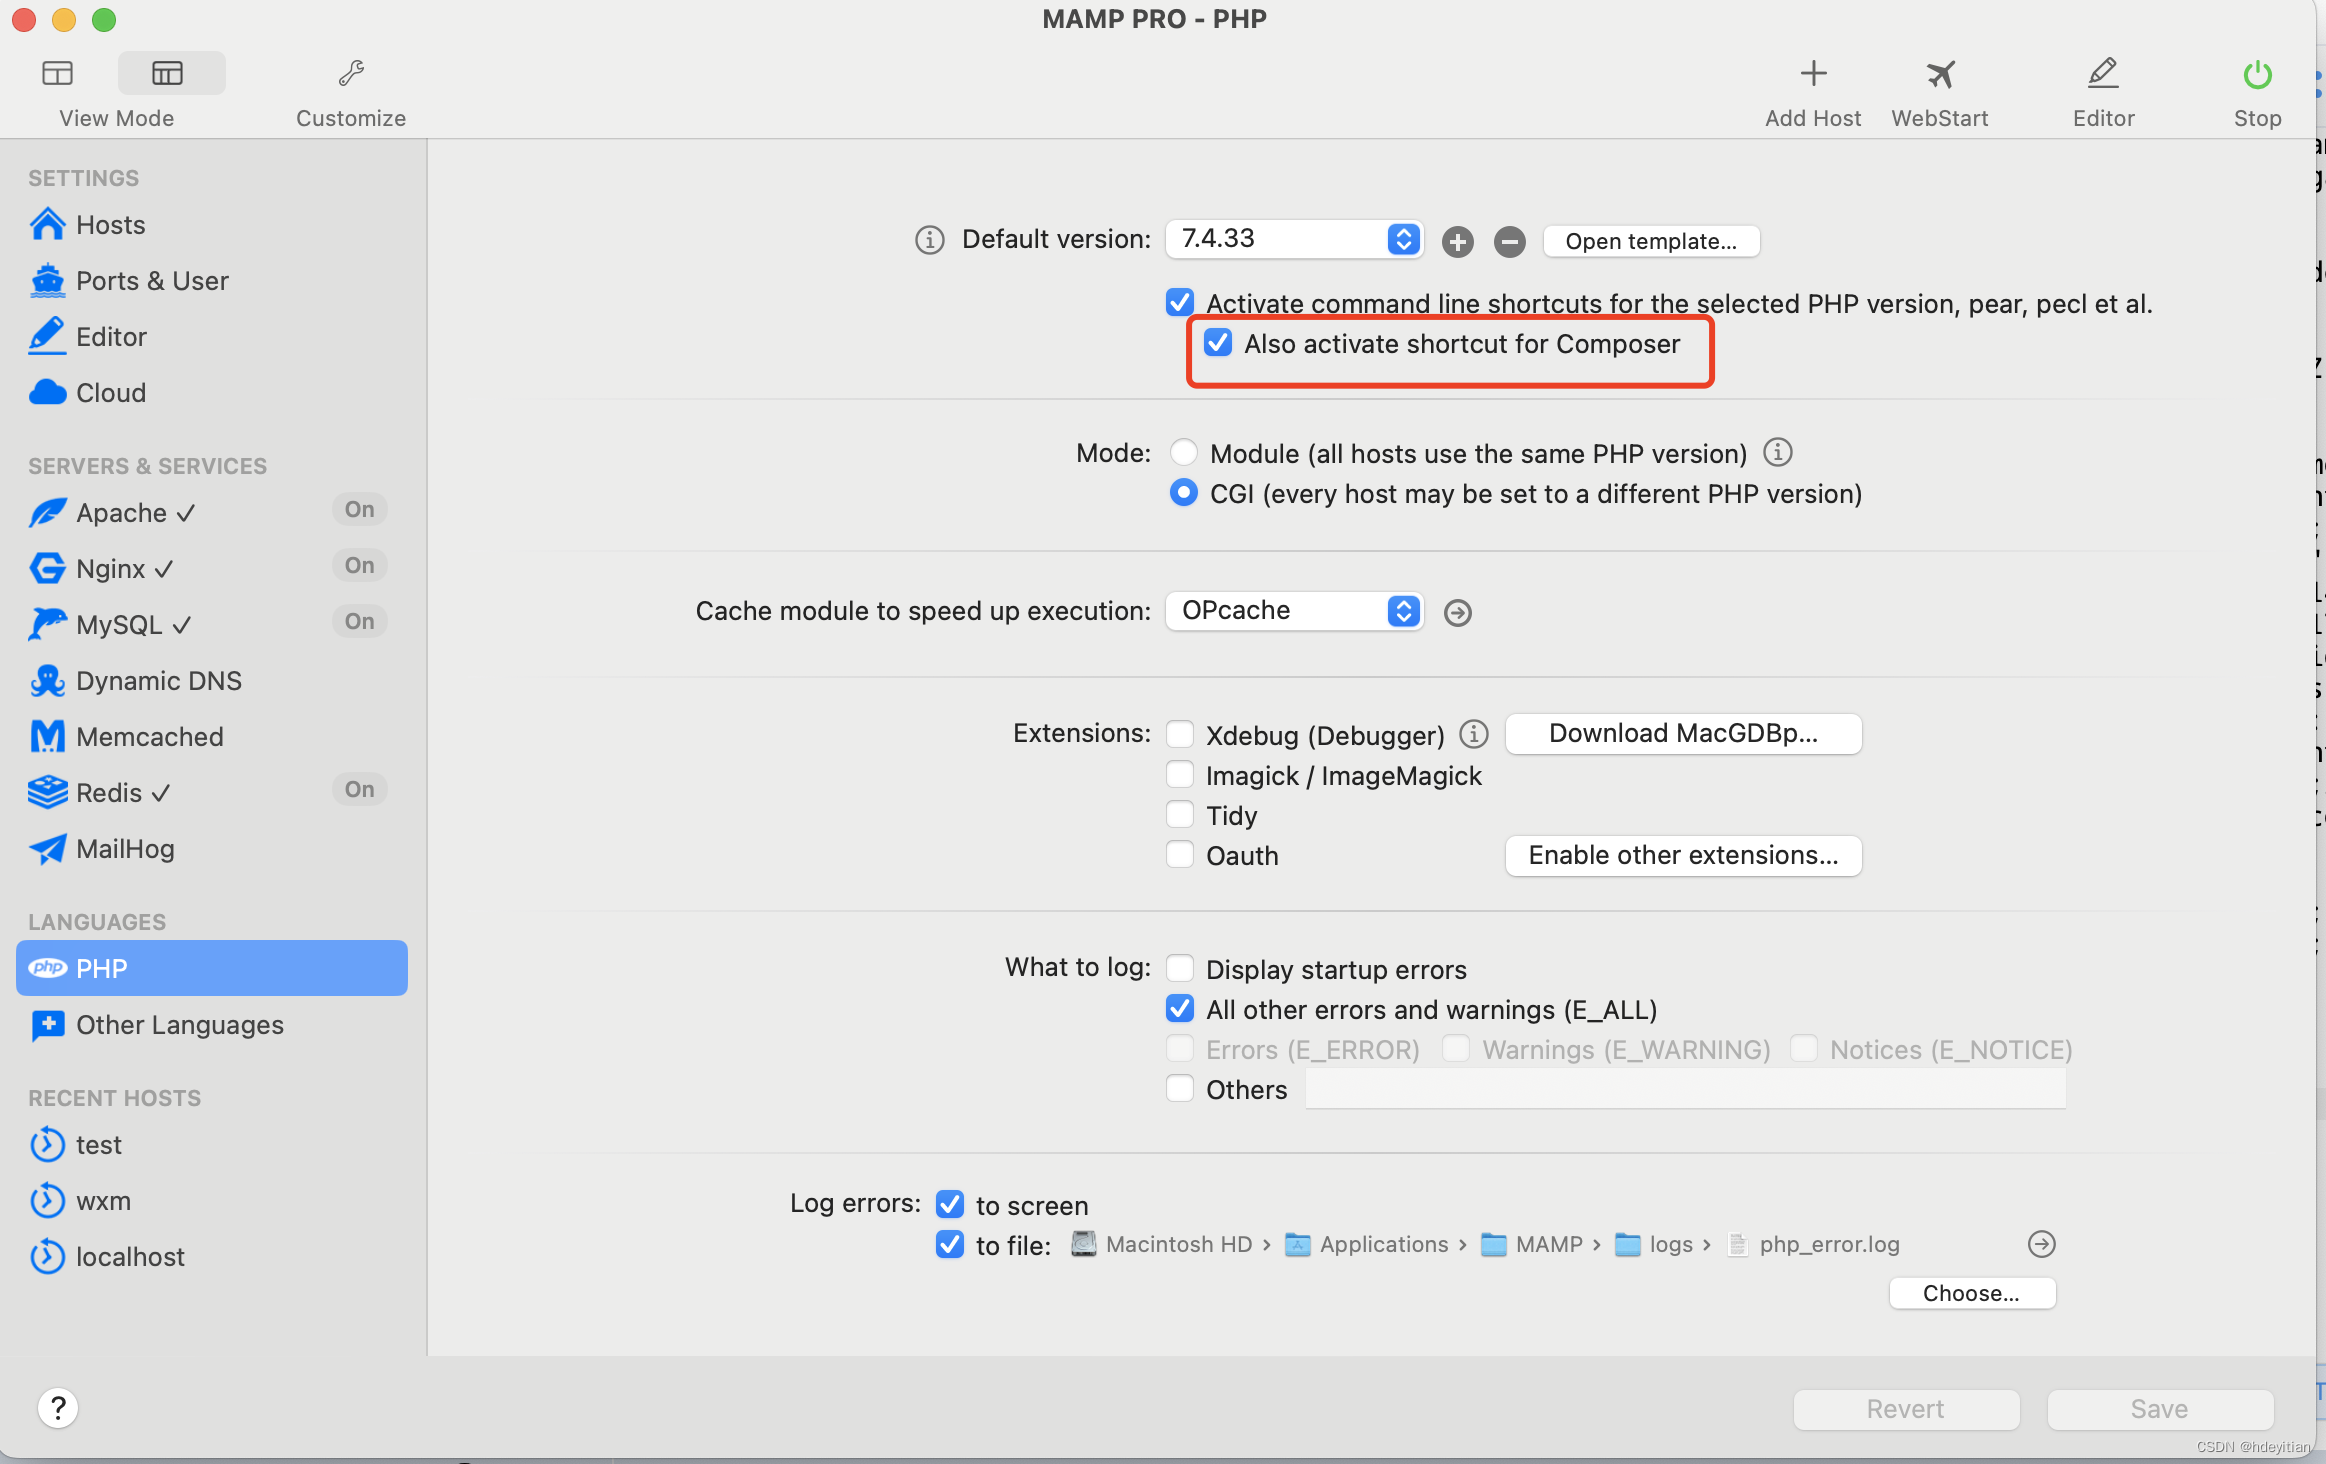Viewport: 2326px width, 1464px height.
Task: Click the help question mark button
Action: tap(58, 1408)
